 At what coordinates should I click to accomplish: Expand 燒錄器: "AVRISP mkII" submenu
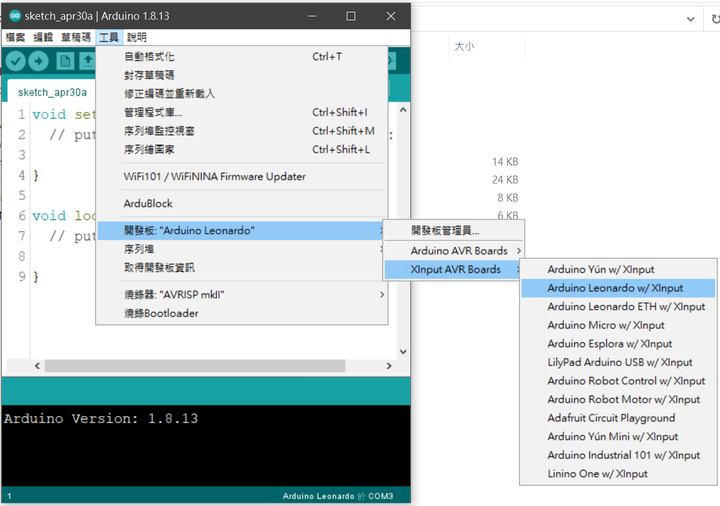point(242,295)
